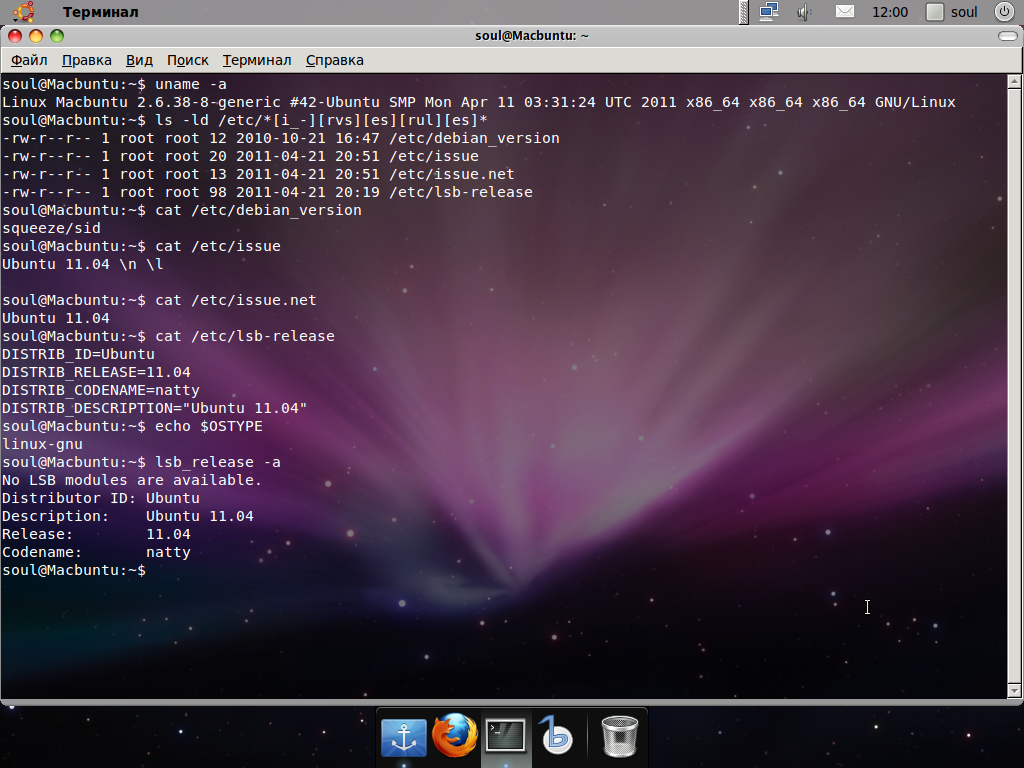Click the 'uname -a' command line

click(114, 84)
